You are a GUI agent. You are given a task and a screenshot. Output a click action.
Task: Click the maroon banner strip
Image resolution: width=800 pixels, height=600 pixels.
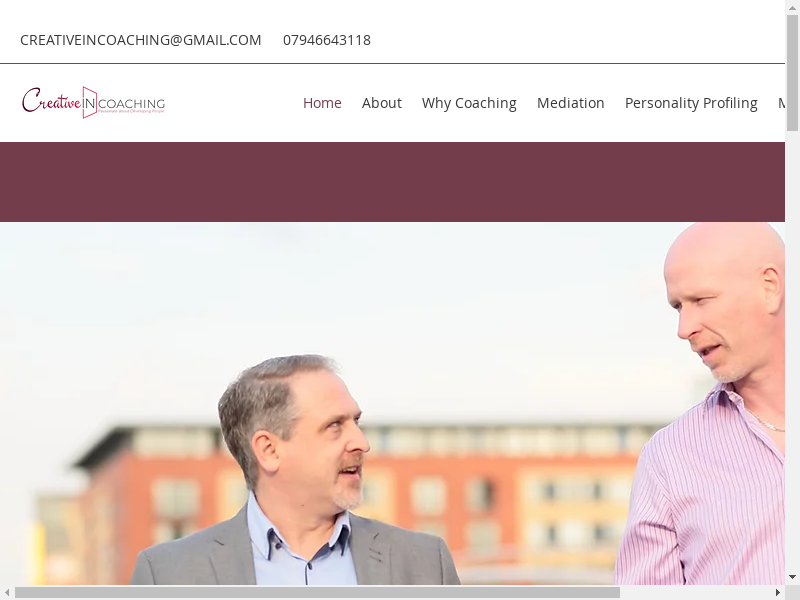[392, 182]
